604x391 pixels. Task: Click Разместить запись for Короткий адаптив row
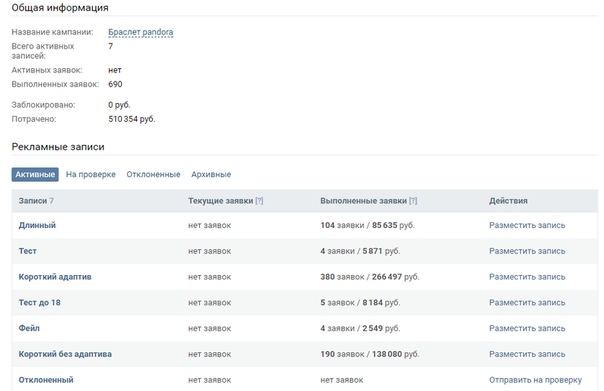527,277
